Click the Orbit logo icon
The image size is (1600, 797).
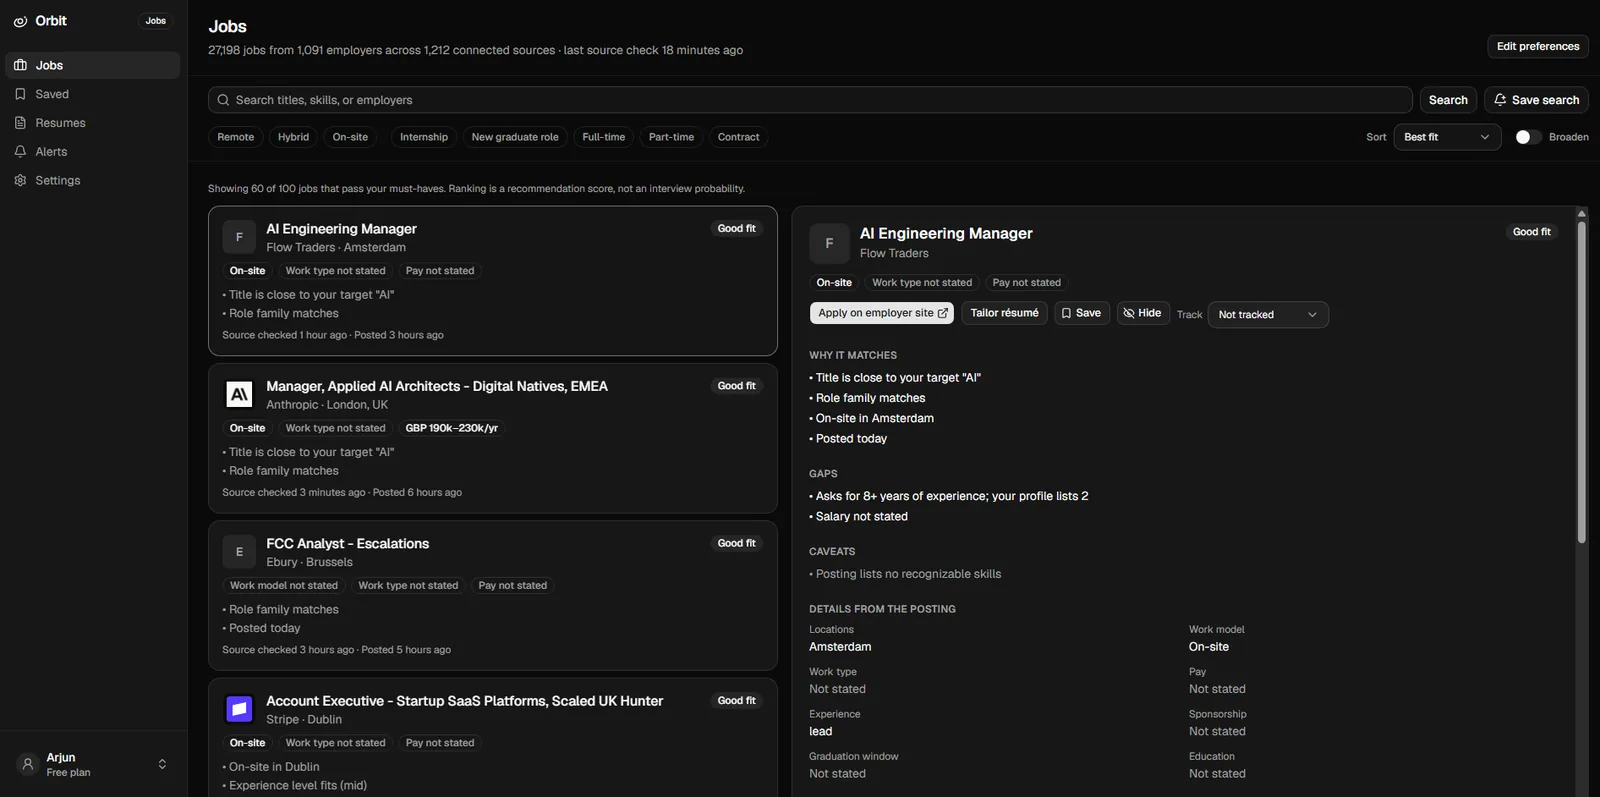coord(20,21)
